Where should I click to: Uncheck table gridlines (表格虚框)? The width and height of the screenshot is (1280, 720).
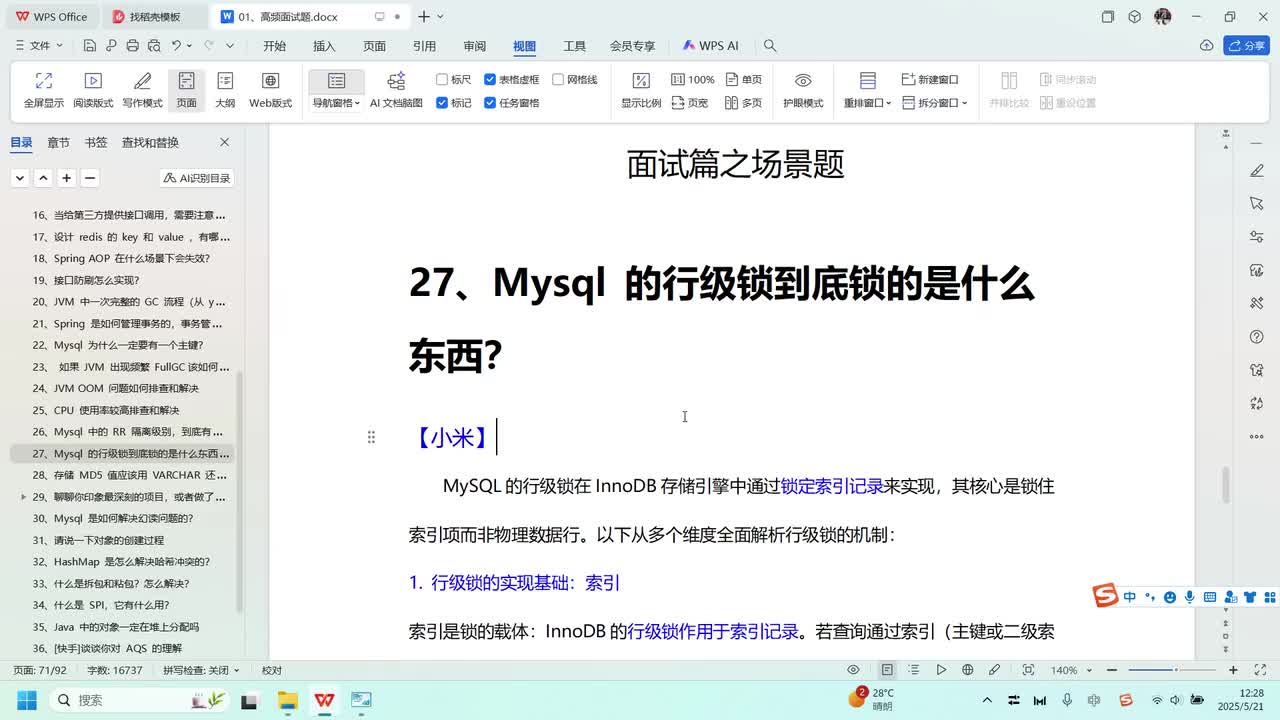[511, 80]
